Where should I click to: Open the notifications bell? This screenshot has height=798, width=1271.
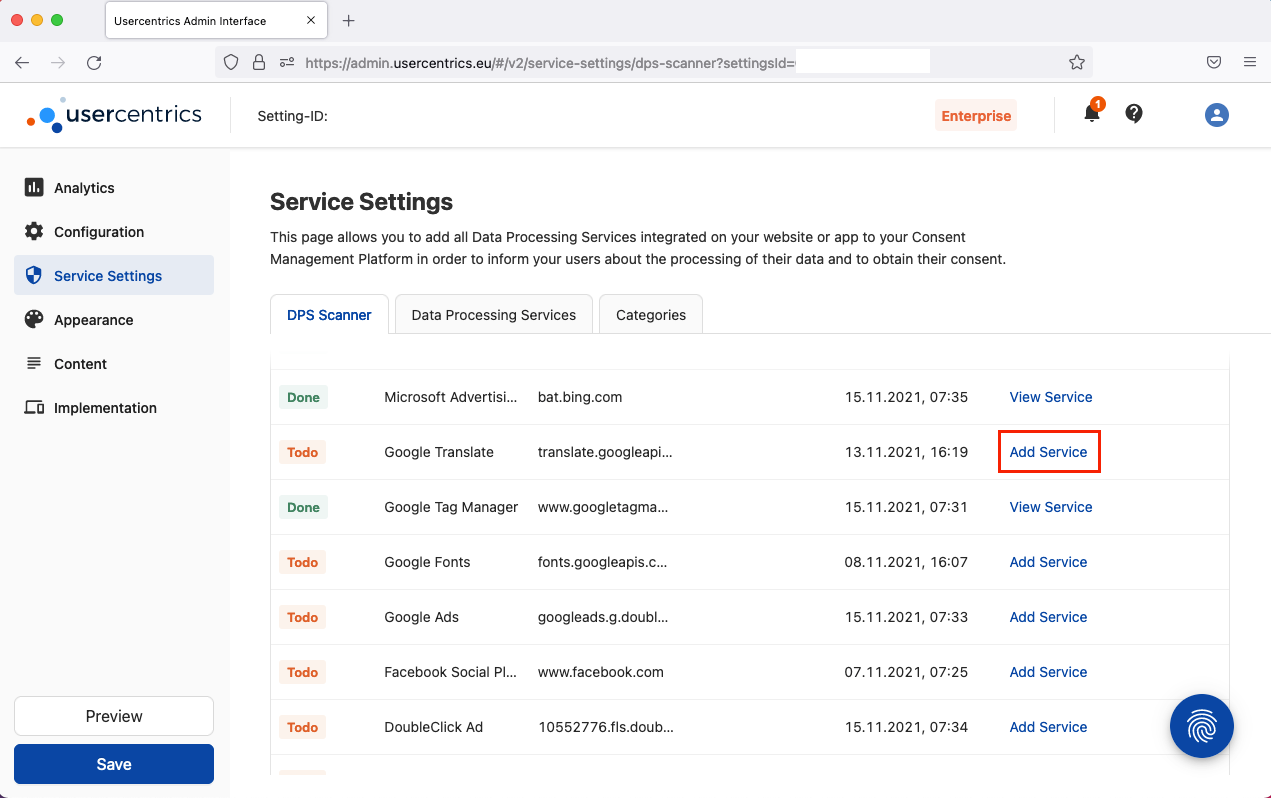tap(1092, 113)
